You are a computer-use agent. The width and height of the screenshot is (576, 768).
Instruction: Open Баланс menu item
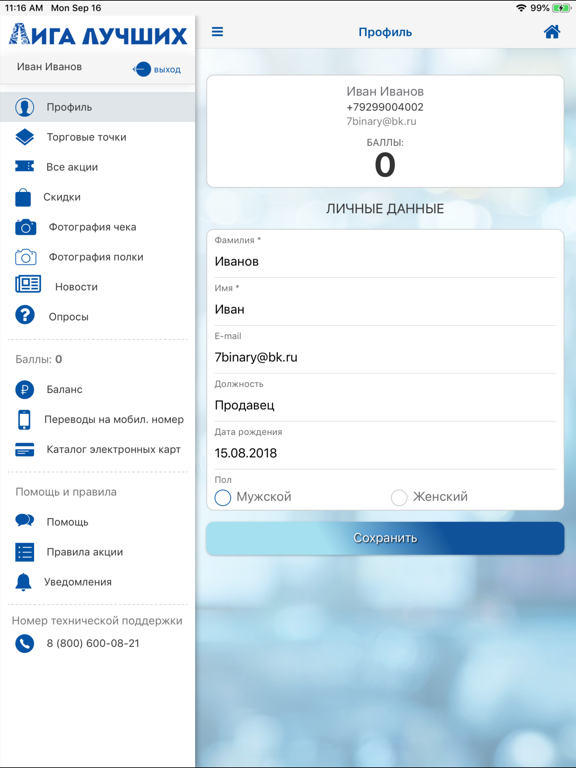(x=97, y=389)
